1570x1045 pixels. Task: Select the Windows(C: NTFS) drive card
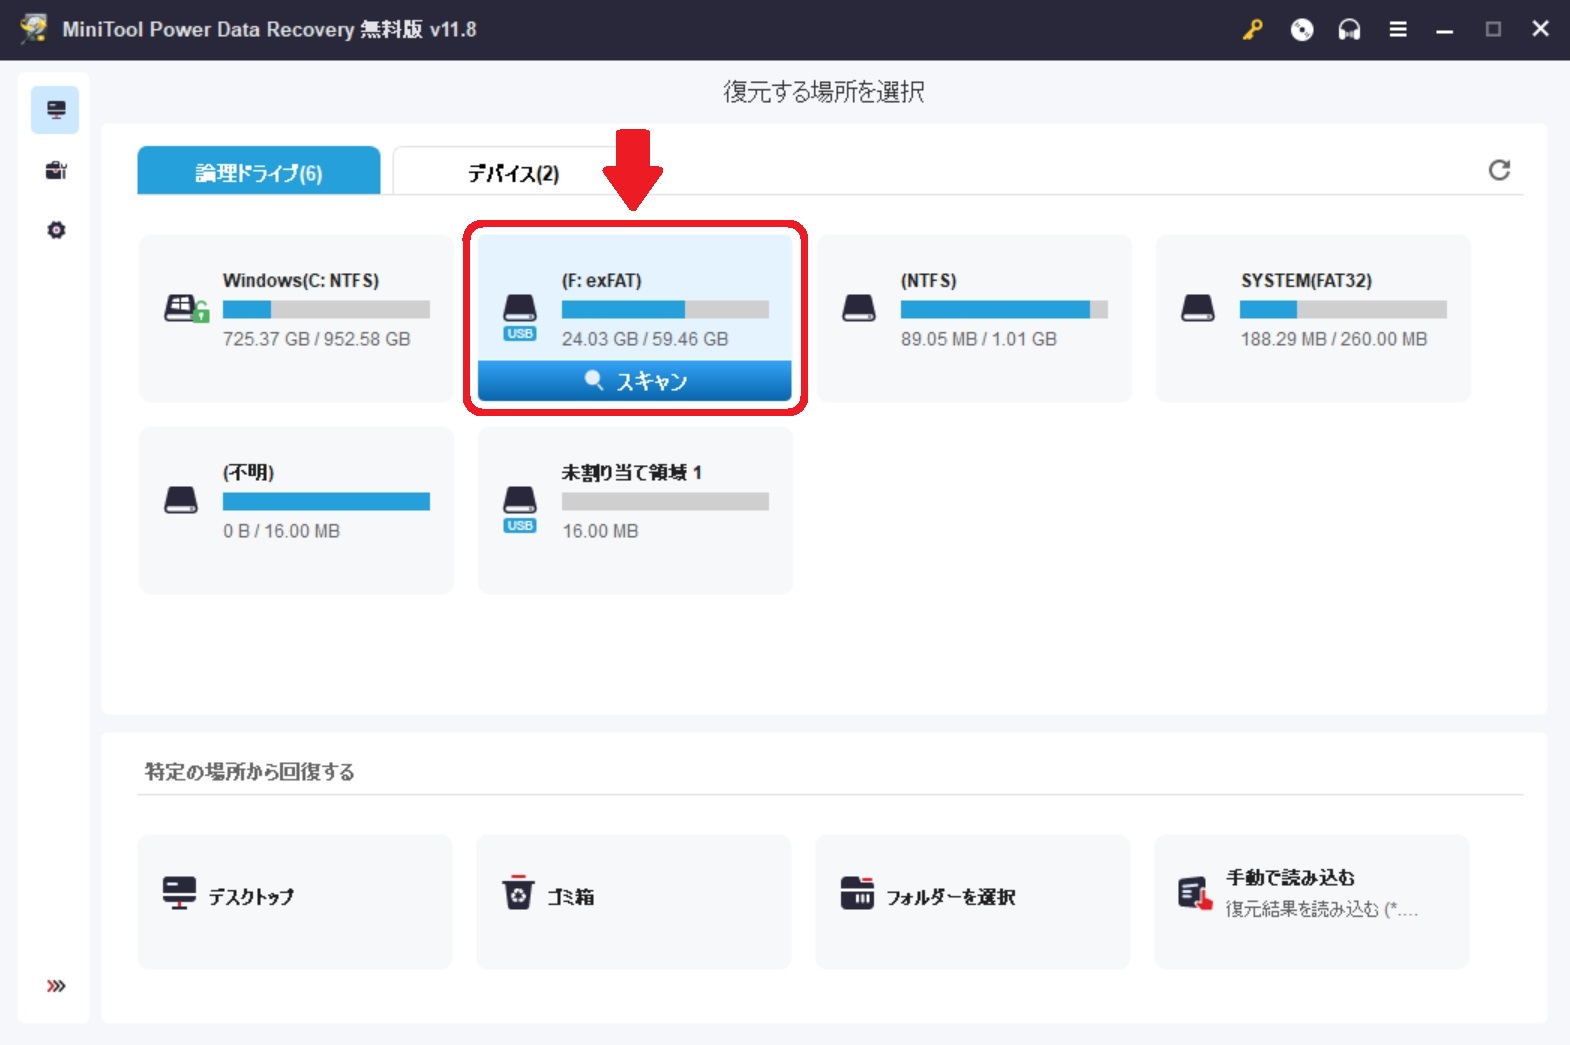(x=296, y=318)
